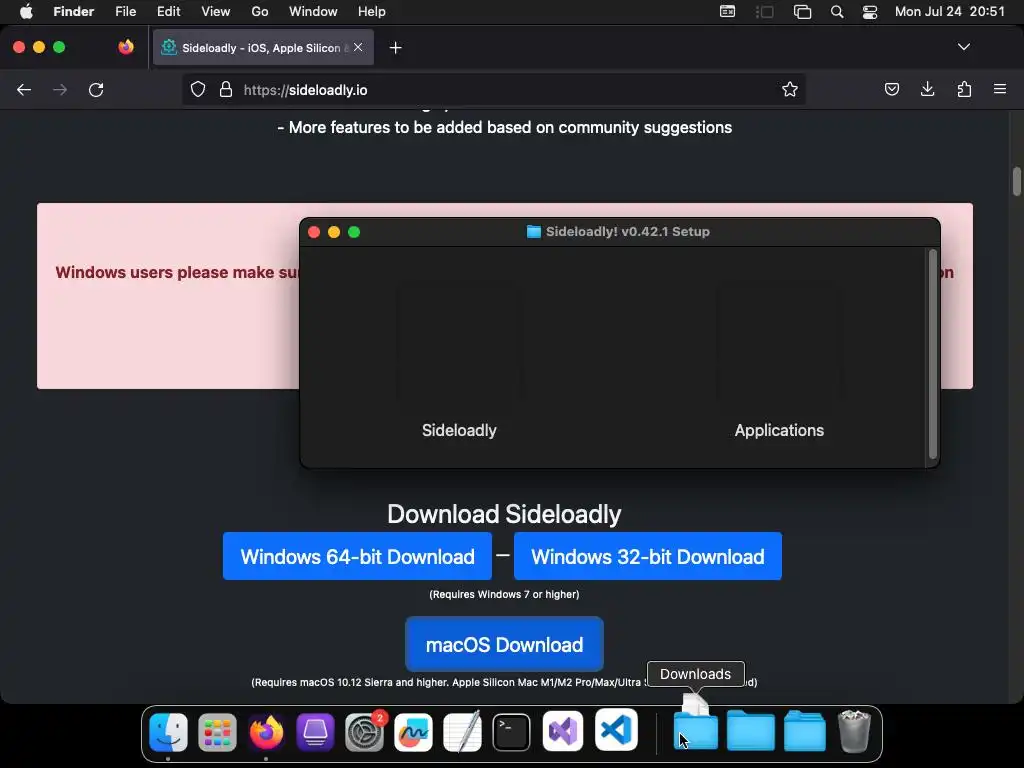Click the Requires Windows 7 or higher note
This screenshot has width=1024, height=768.
[504, 594]
